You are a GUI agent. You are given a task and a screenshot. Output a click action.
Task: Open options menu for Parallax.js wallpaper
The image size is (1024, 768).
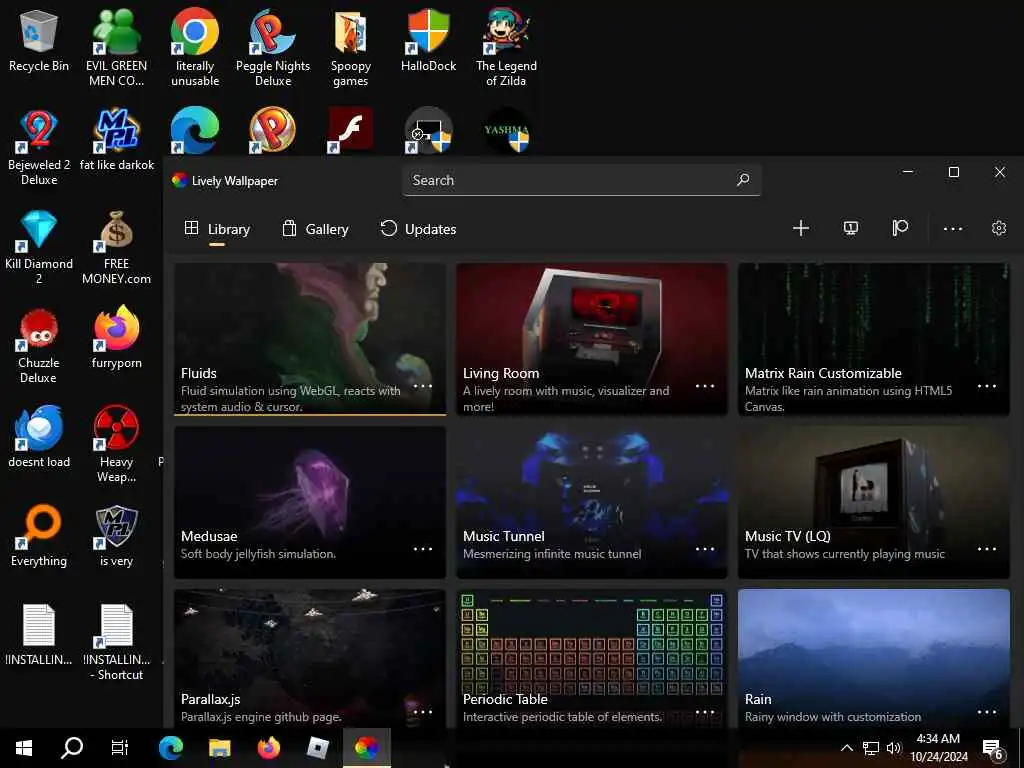(x=423, y=711)
